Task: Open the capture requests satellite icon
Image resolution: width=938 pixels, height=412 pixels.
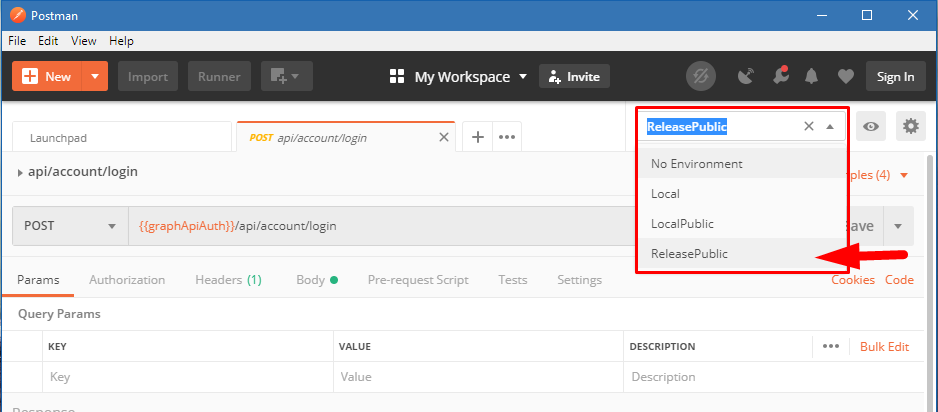Action: coord(746,77)
